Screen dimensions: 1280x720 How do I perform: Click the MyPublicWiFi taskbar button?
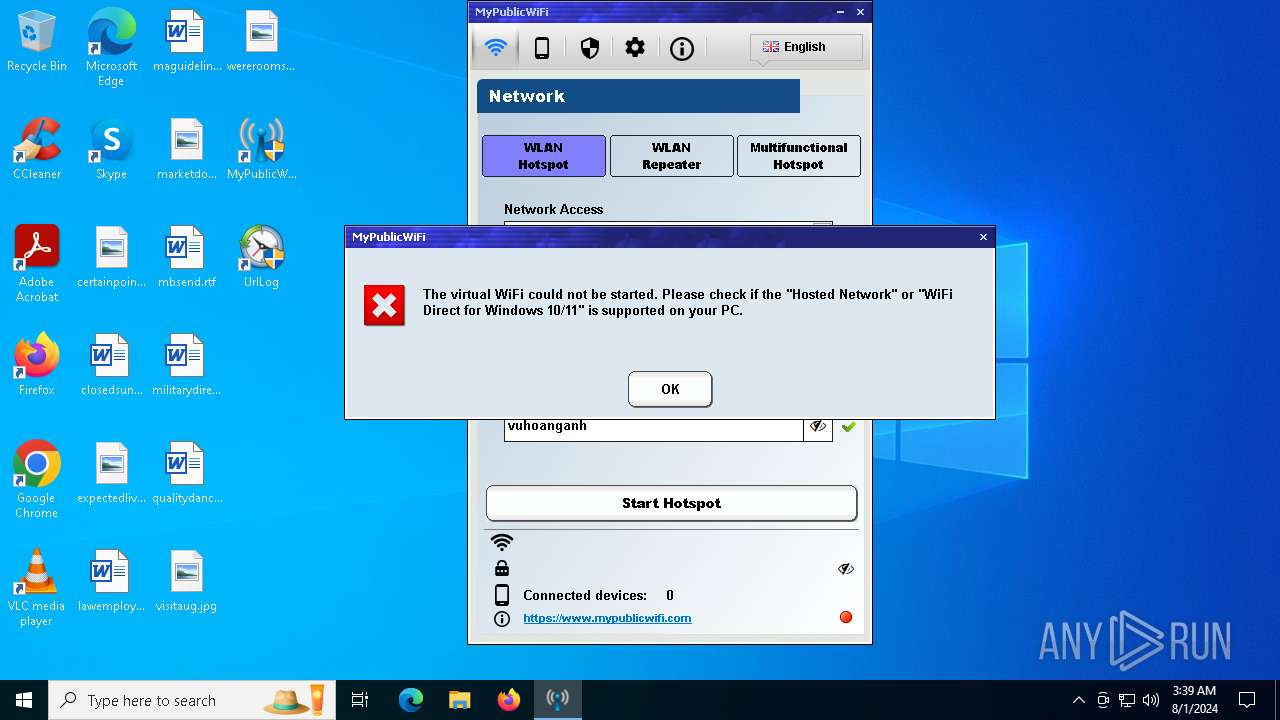click(x=558, y=700)
